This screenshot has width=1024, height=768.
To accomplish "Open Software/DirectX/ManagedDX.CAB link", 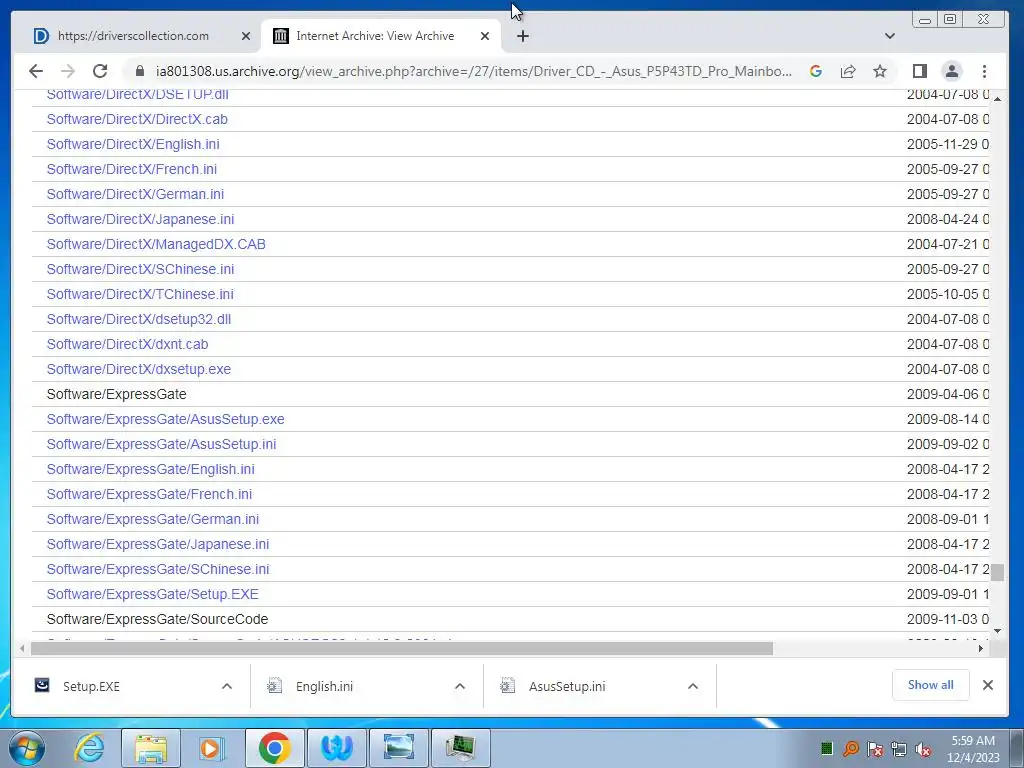I will (156, 244).
